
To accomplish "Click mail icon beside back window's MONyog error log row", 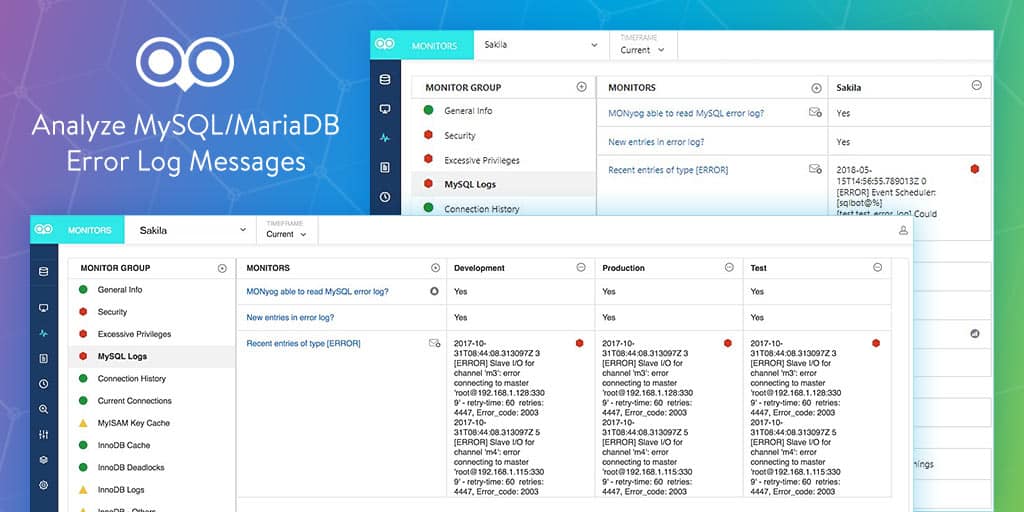I will click(x=815, y=112).
